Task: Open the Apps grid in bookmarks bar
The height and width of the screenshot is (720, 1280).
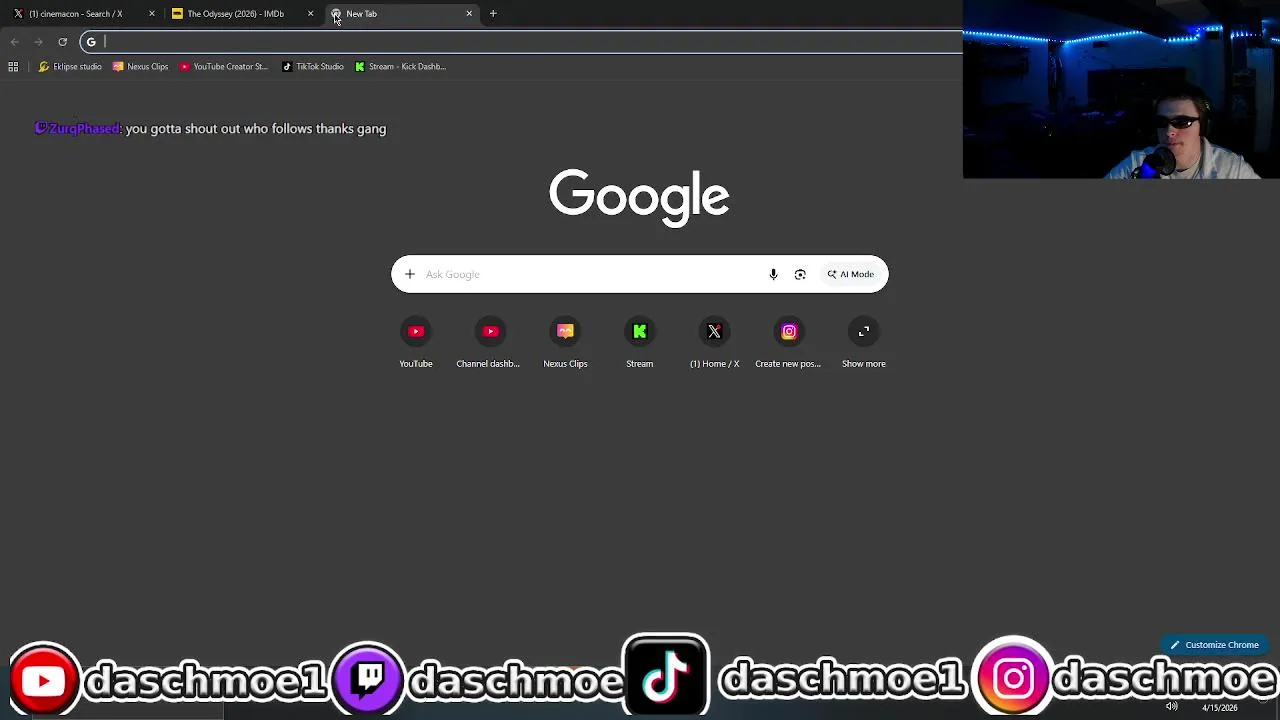Action: (13, 67)
